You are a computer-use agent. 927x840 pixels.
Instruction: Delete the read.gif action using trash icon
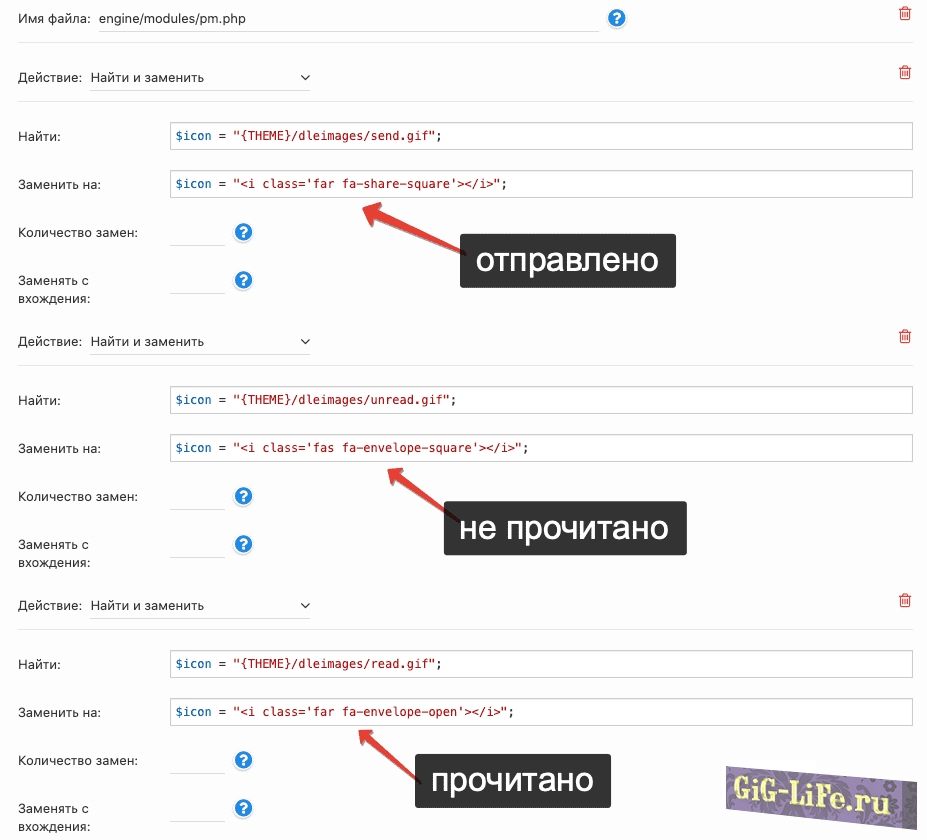point(905,600)
